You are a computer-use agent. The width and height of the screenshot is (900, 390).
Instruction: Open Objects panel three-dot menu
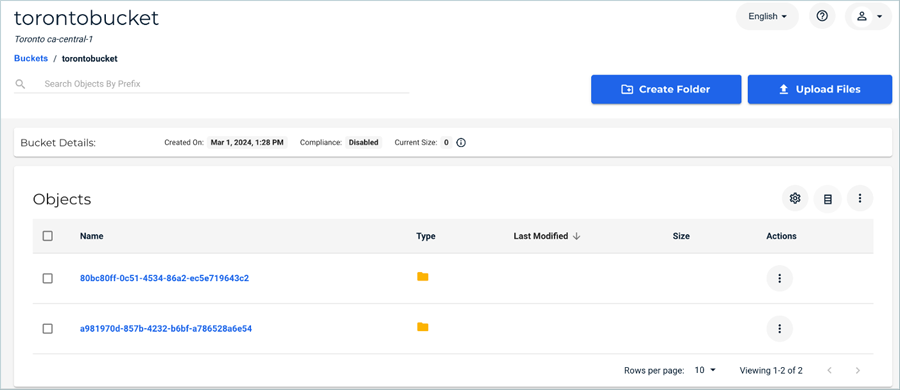point(860,199)
